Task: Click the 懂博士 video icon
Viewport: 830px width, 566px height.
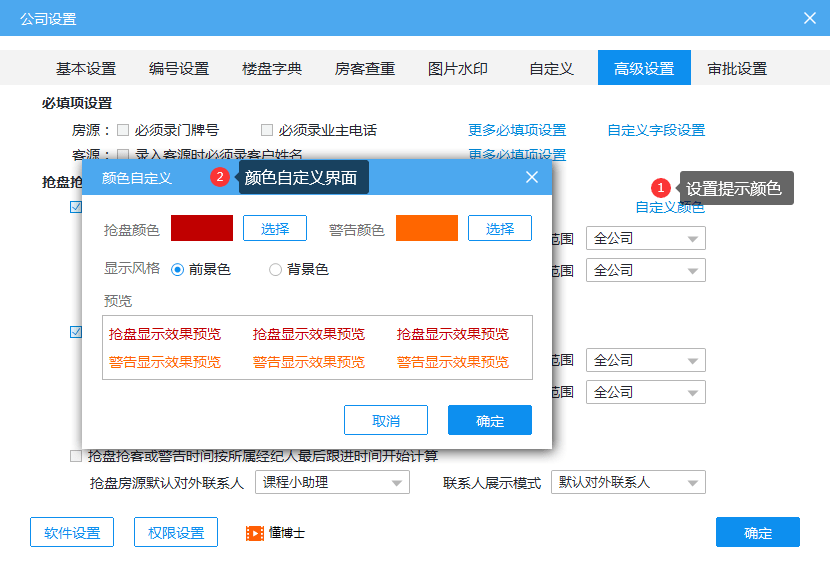Action: (x=255, y=533)
